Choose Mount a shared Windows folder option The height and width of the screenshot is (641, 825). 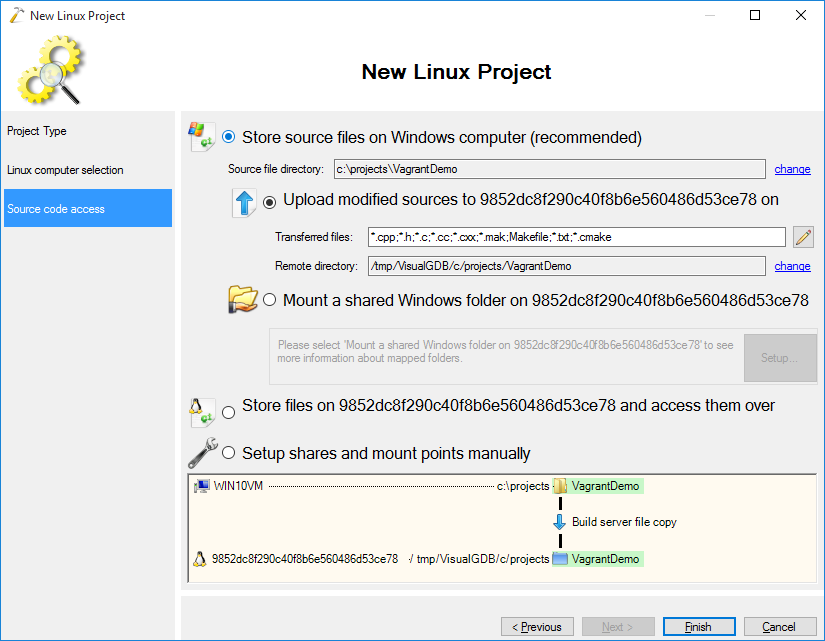(x=270, y=300)
